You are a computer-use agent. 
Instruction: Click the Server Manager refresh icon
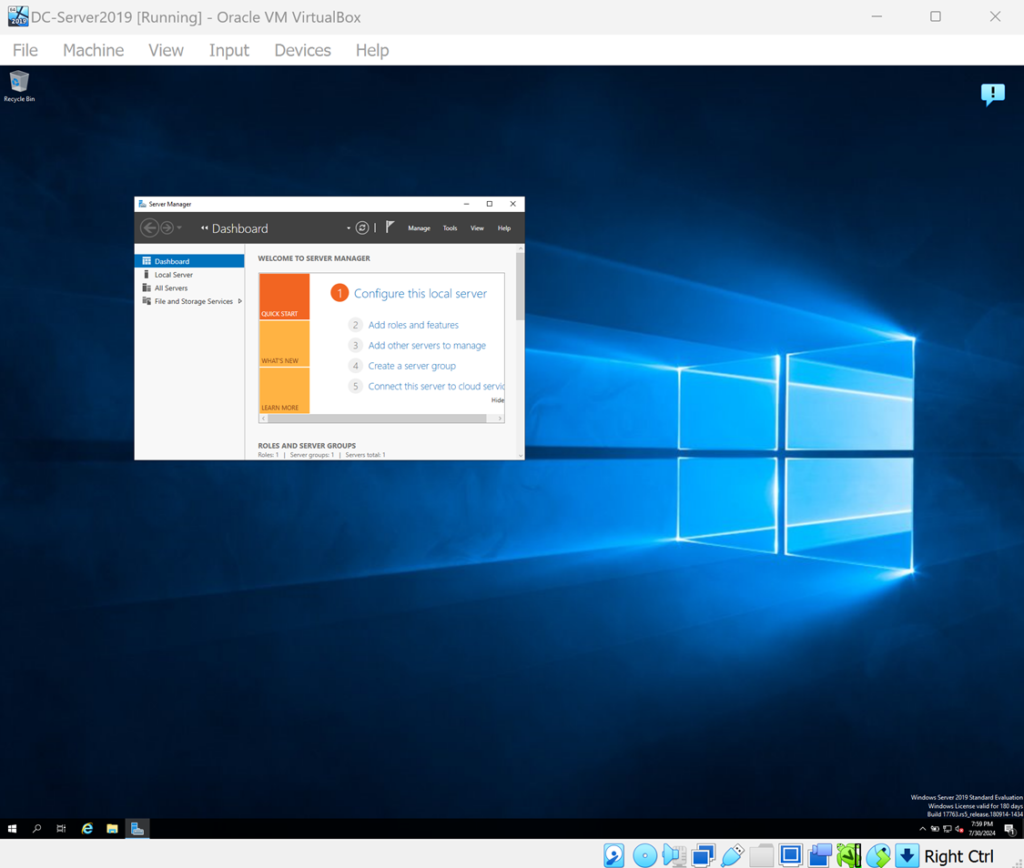coord(362,228)
